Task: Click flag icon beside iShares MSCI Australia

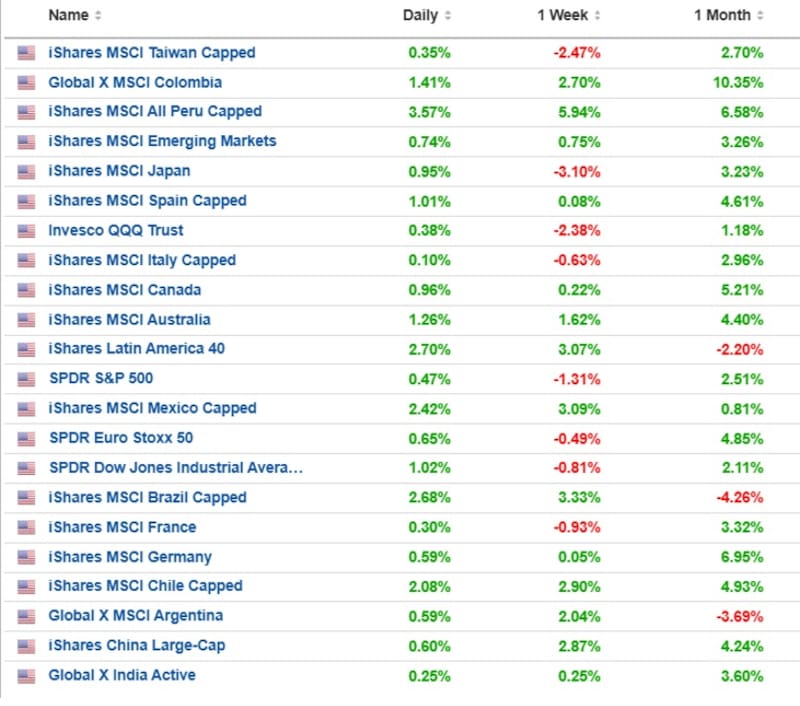Action: coord(26,320)
